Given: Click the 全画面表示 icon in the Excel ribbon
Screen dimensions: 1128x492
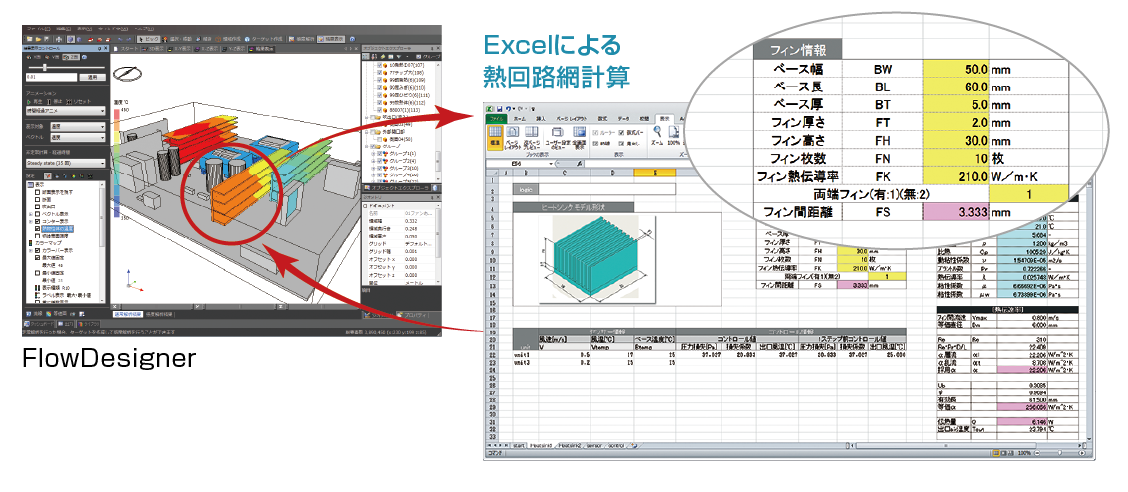Looking at the screenshot, I should point(580,138).
